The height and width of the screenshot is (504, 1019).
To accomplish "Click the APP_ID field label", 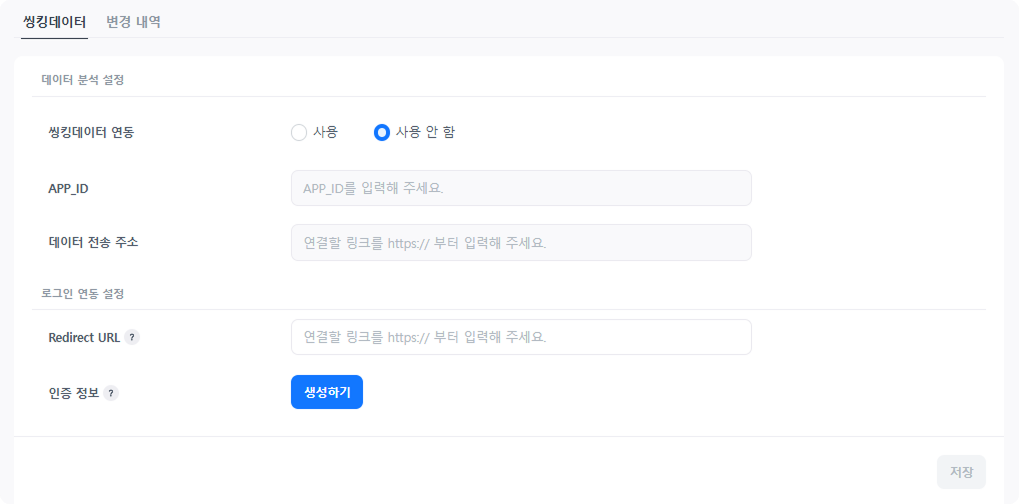I will [x=68, y=188].
